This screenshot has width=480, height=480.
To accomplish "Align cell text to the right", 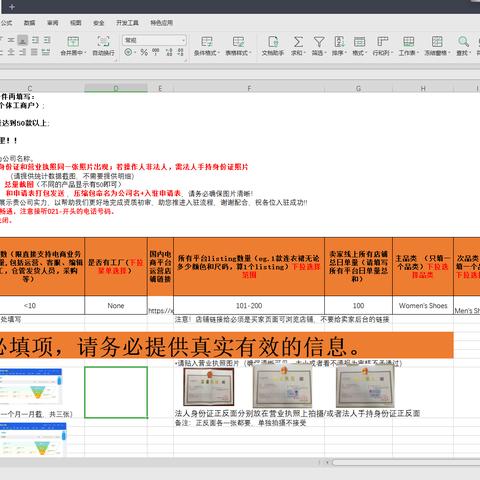I will point(23,52).
